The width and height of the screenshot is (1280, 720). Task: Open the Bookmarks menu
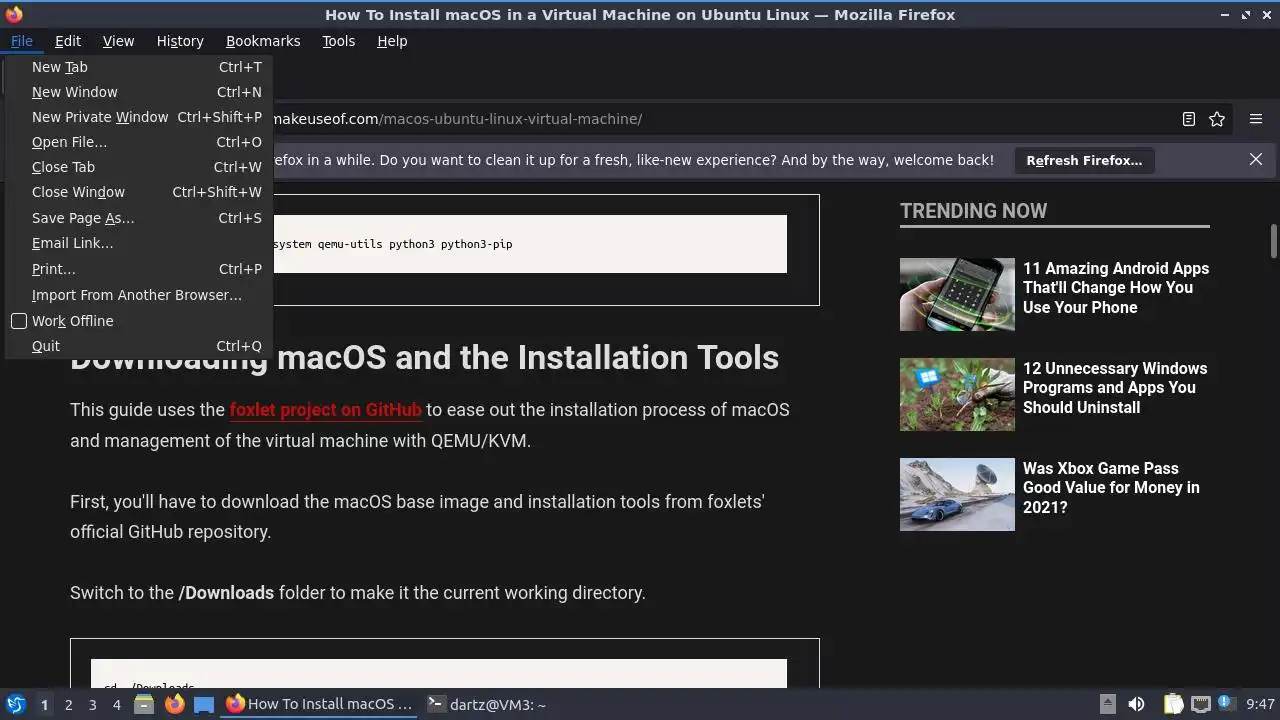[x=263, y=41]
